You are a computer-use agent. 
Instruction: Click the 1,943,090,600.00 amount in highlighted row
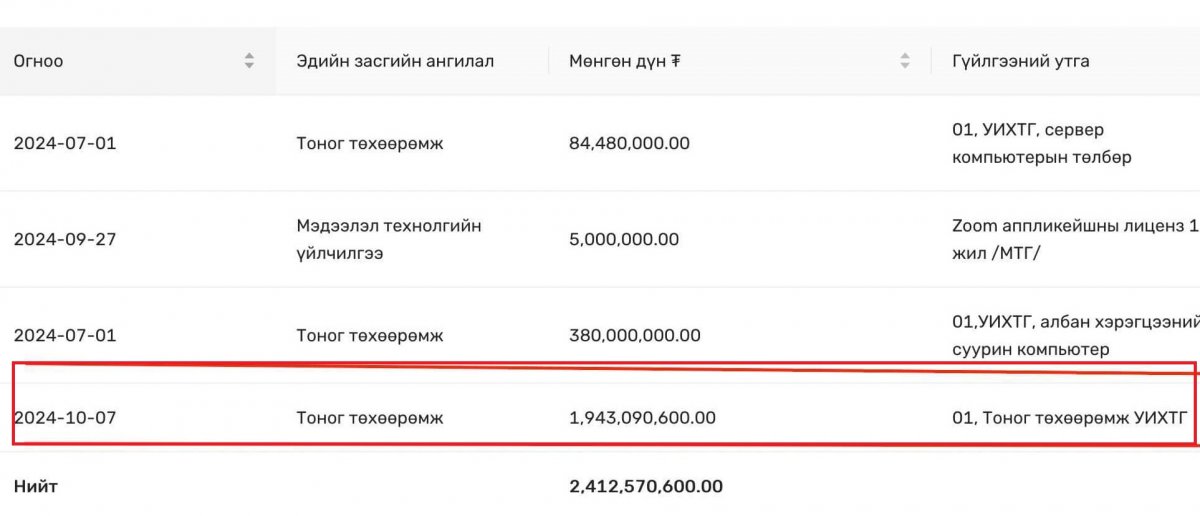(642, 417)
